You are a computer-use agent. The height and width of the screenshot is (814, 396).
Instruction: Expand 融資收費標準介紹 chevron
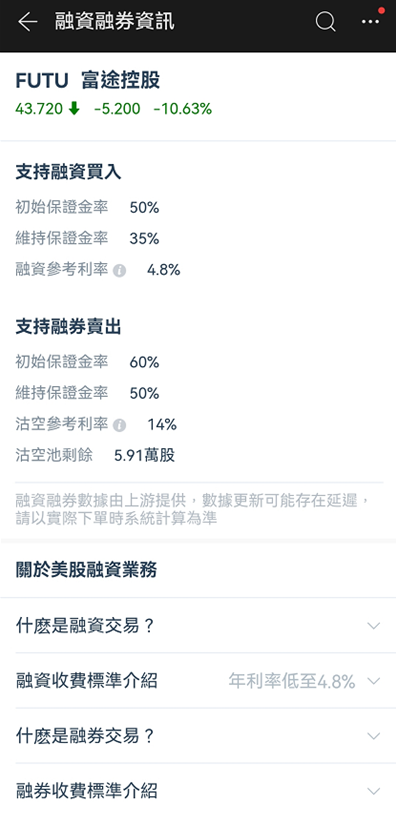tap(374, 681)
